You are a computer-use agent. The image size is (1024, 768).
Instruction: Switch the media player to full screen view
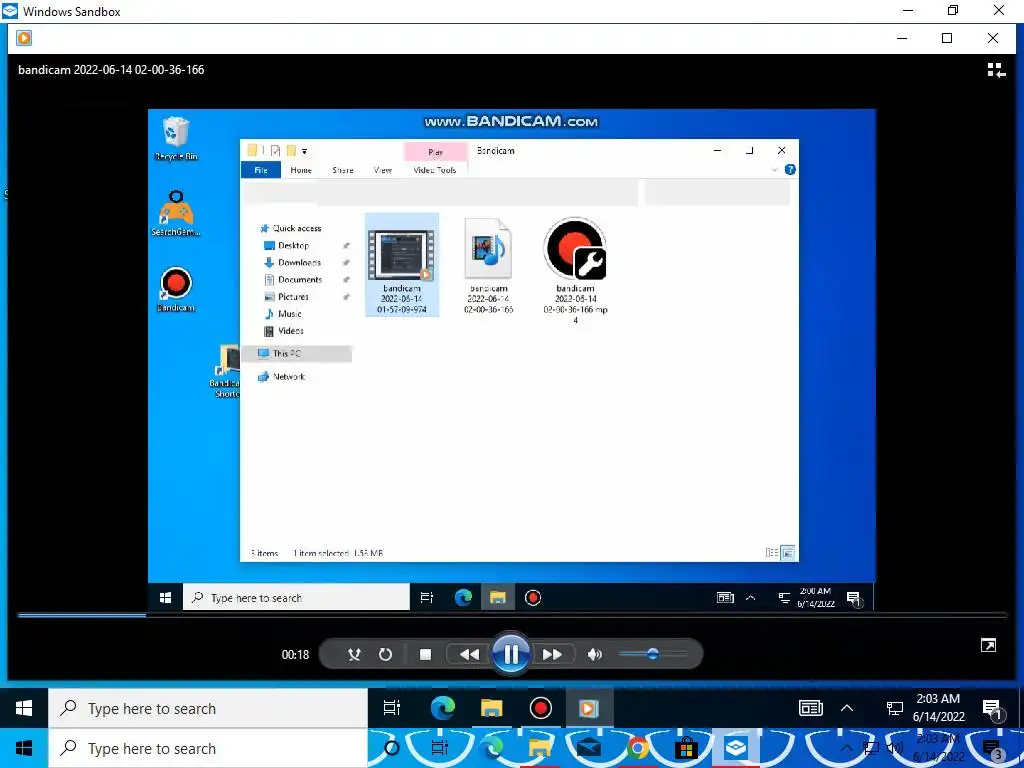pos(988,646)
